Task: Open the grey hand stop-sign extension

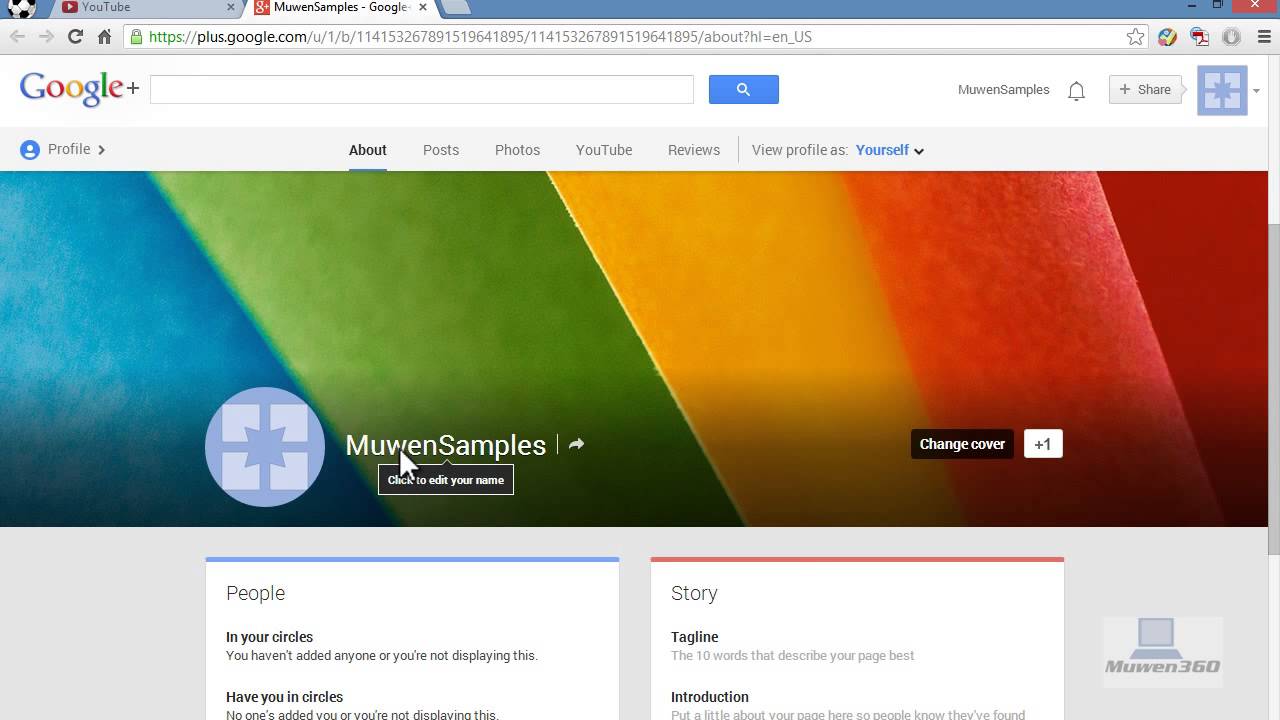Action: 1231,37
